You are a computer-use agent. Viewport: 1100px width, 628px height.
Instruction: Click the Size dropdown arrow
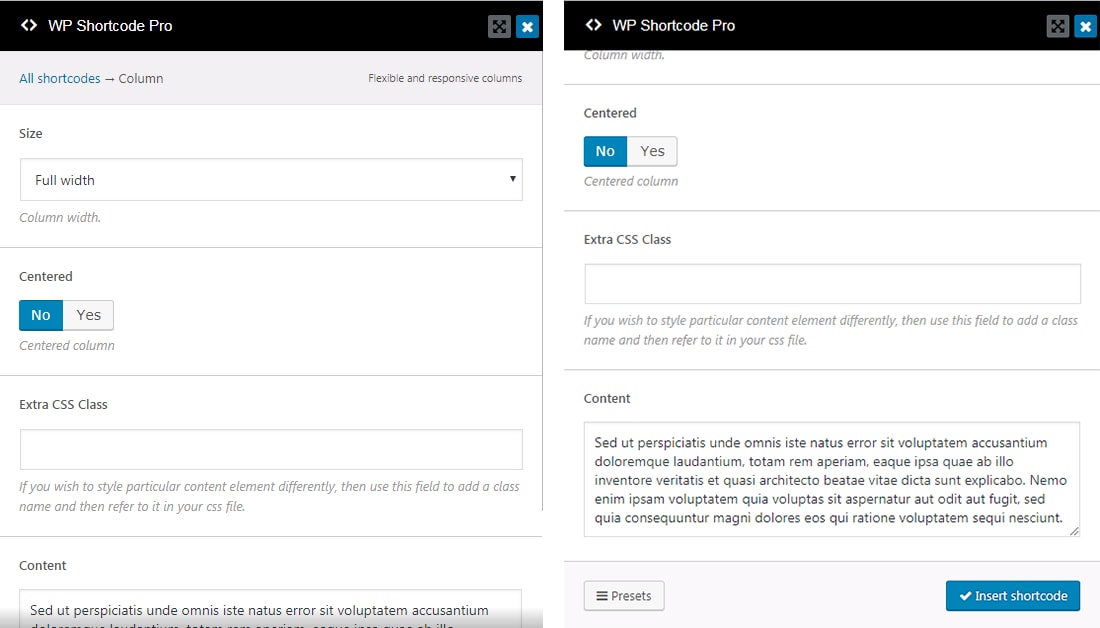point(512,179)
